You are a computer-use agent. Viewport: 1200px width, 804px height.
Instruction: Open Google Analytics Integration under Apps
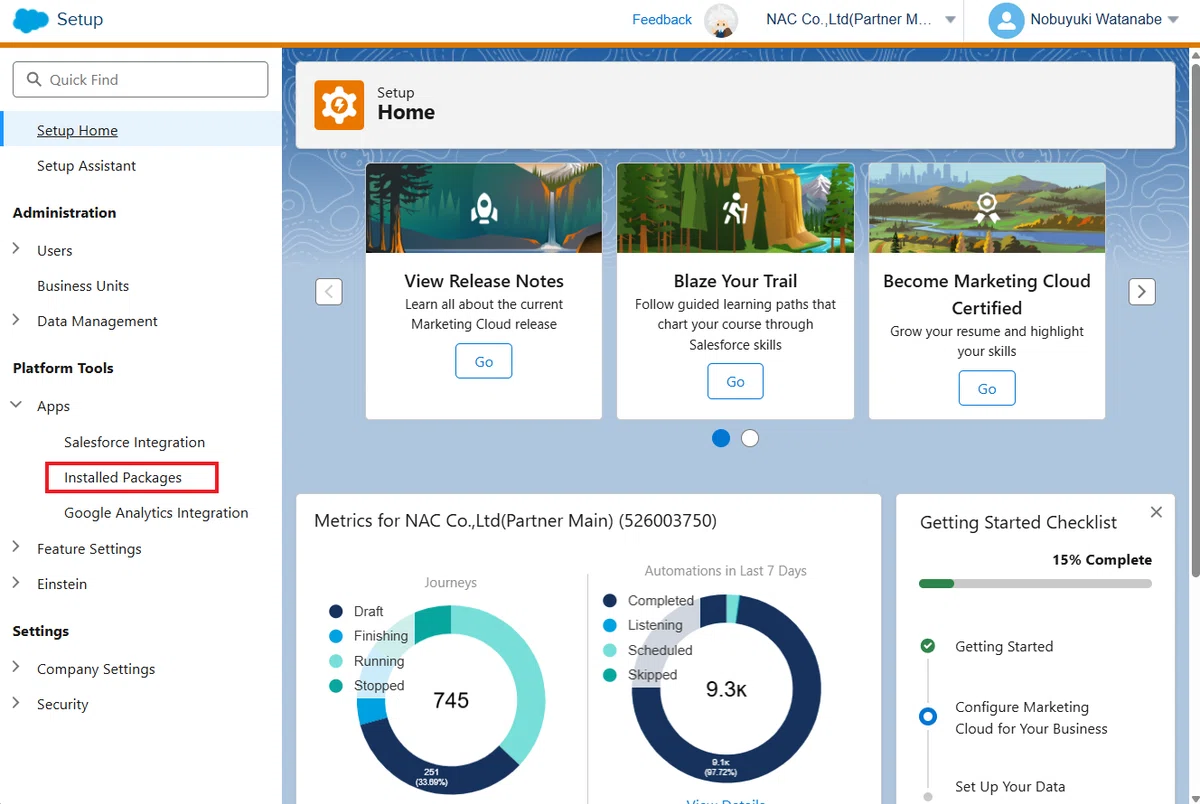tap(156, 513)
